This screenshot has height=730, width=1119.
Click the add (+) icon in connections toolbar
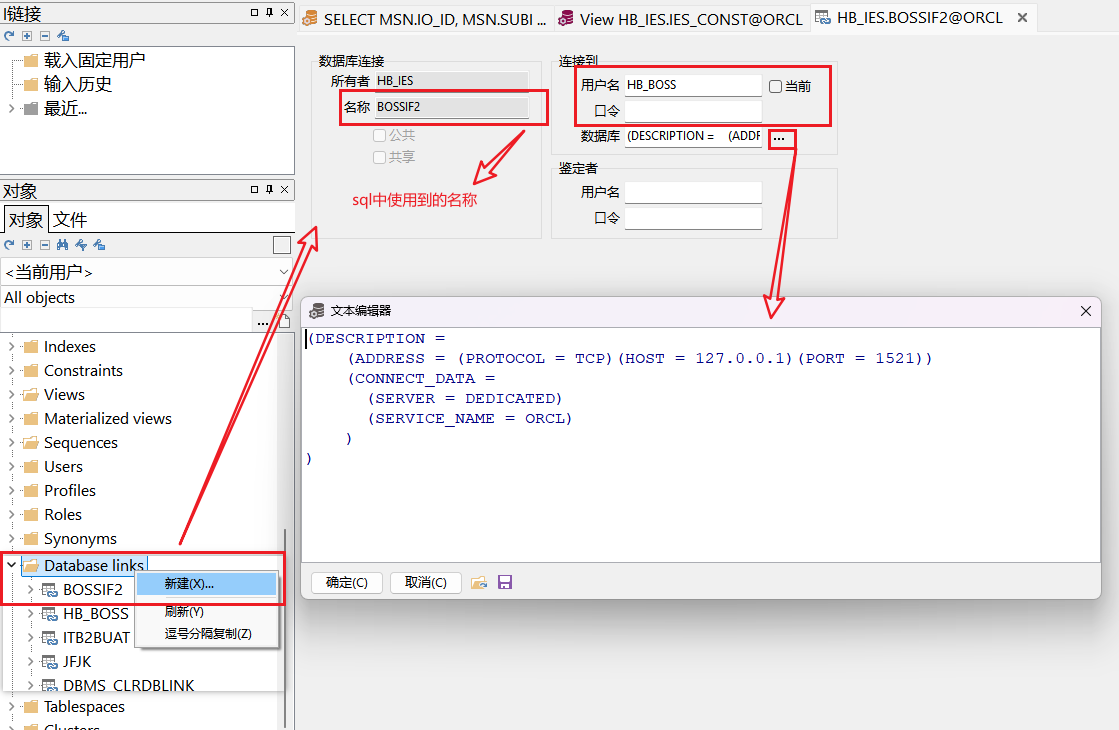coord(27,36)
